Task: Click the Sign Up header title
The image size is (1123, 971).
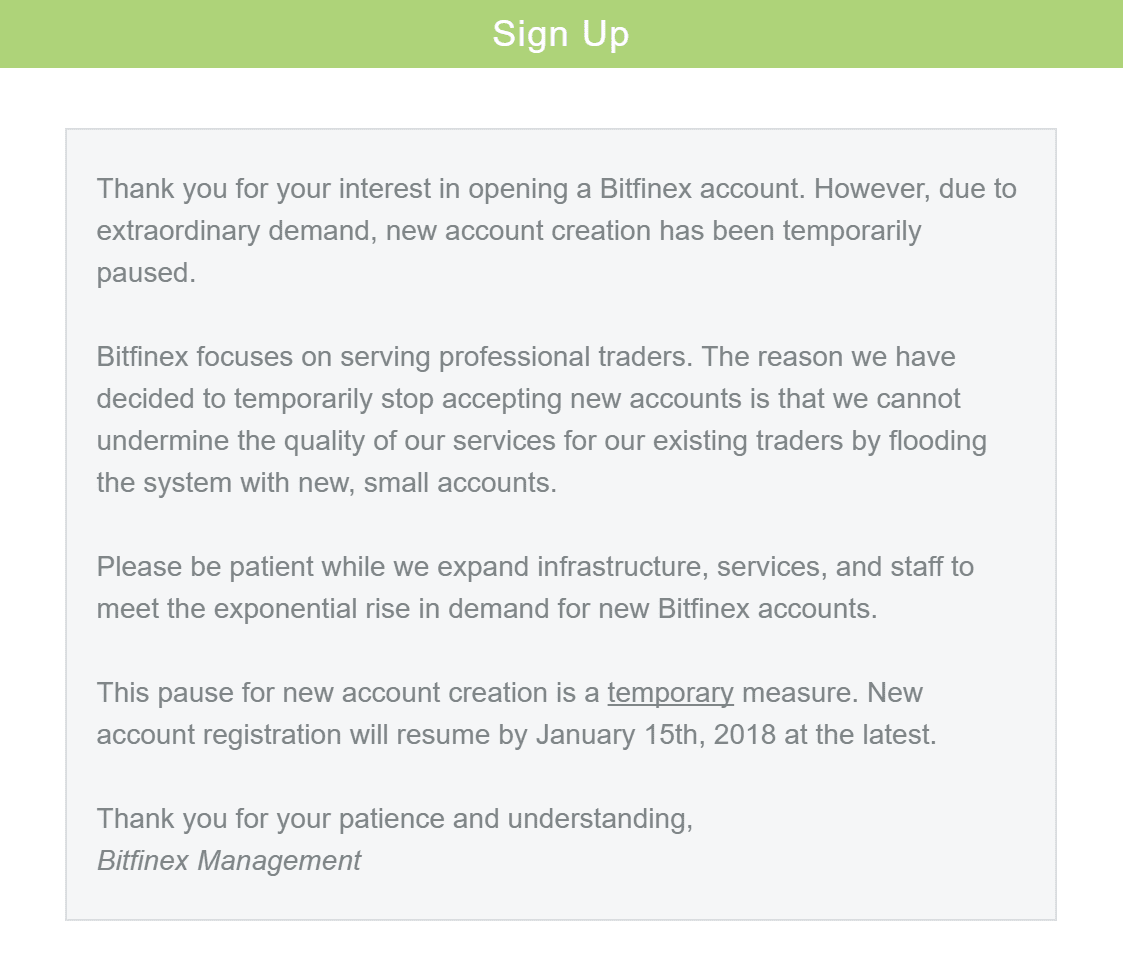Action: tap(561, 34)
